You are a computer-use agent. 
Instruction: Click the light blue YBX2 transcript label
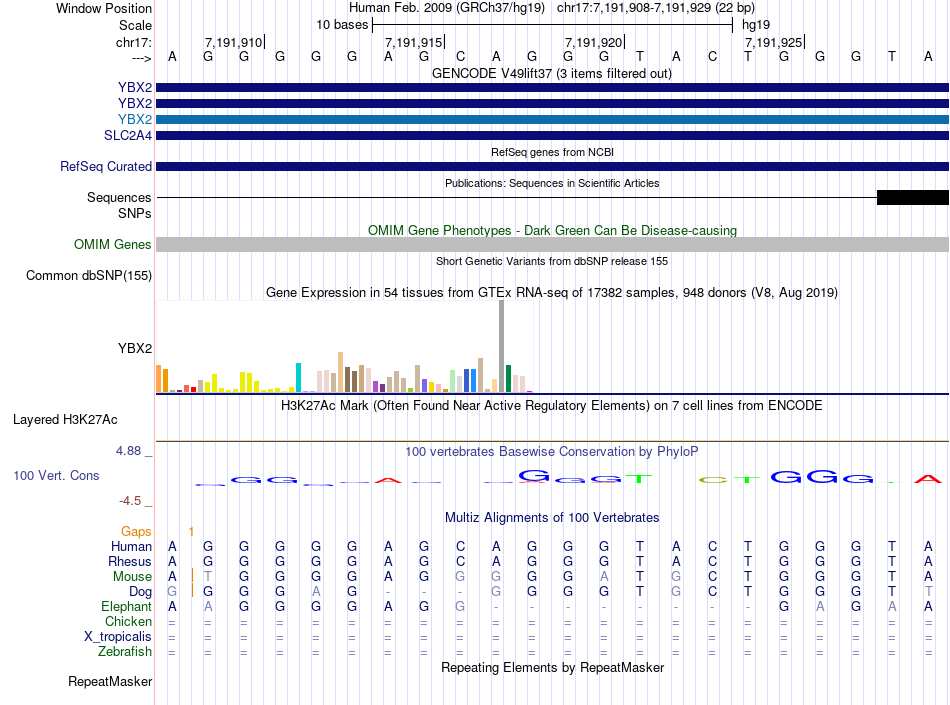[135, 119]
